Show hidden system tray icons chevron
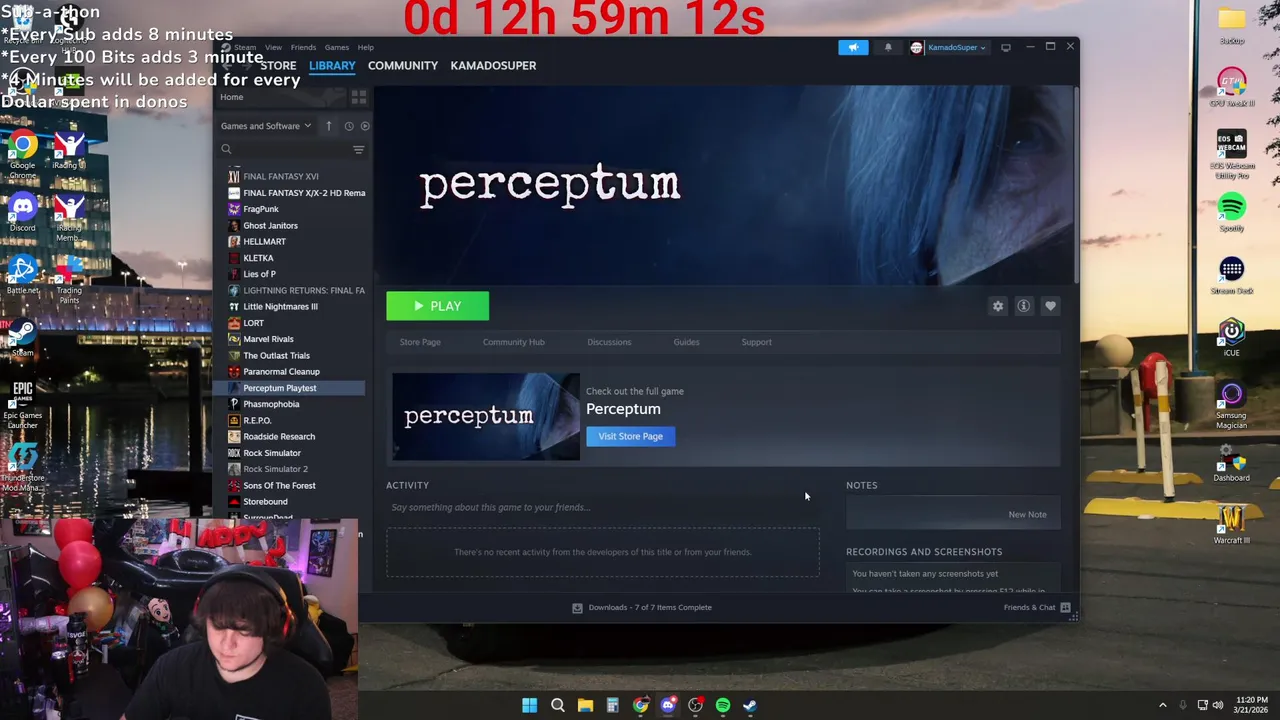The height and width of the screenshot is (720, 1280). click(x=1162, y=705)
